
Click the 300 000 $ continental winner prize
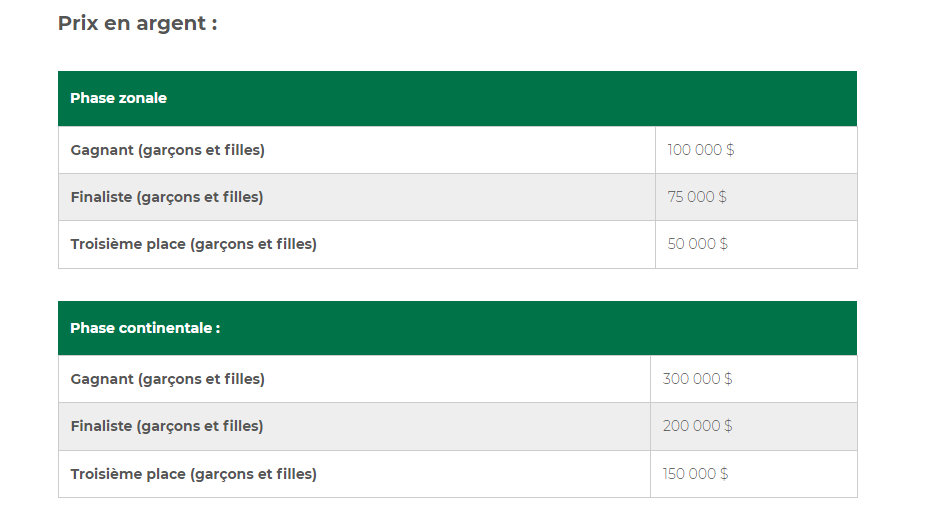coord(697,379)
